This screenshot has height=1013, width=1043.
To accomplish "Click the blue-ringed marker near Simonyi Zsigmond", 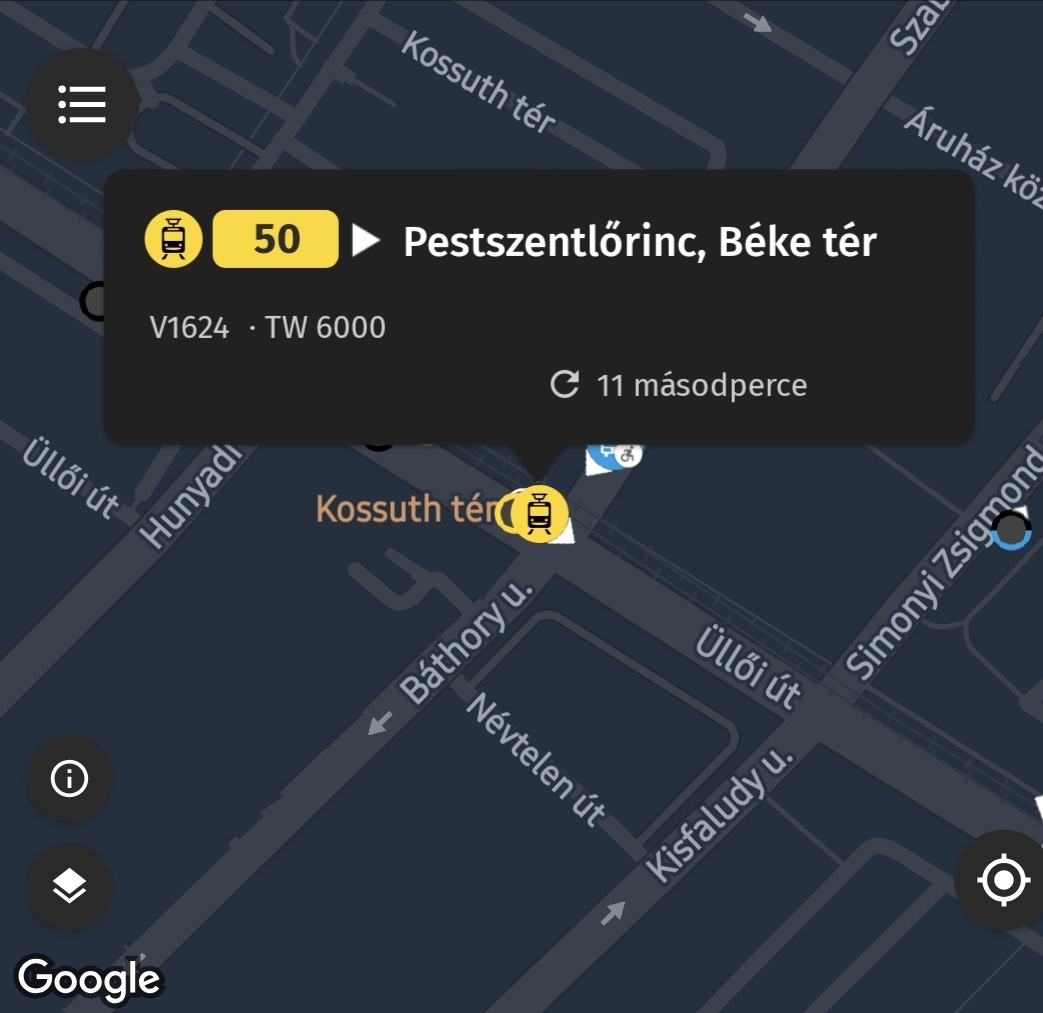I will pyautogui.click(x=1011, y=530).
